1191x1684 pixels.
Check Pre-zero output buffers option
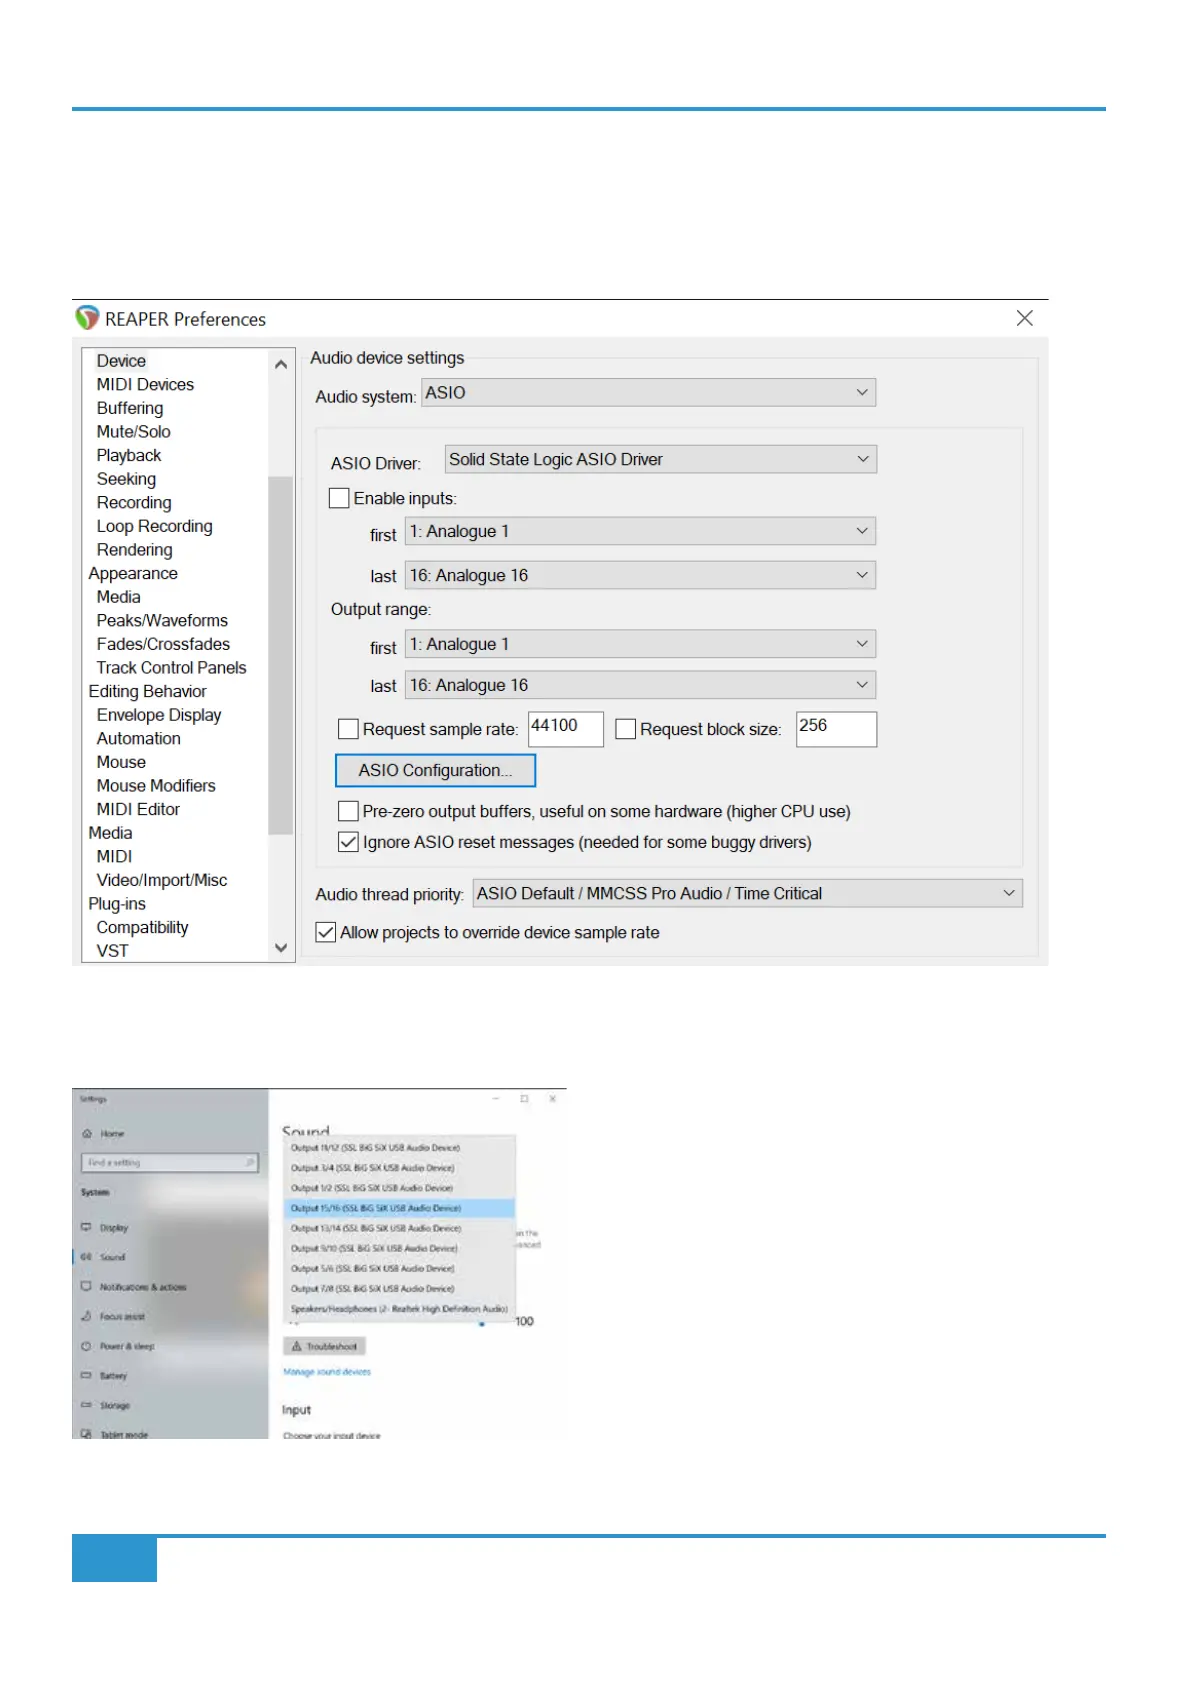[348, 811]
